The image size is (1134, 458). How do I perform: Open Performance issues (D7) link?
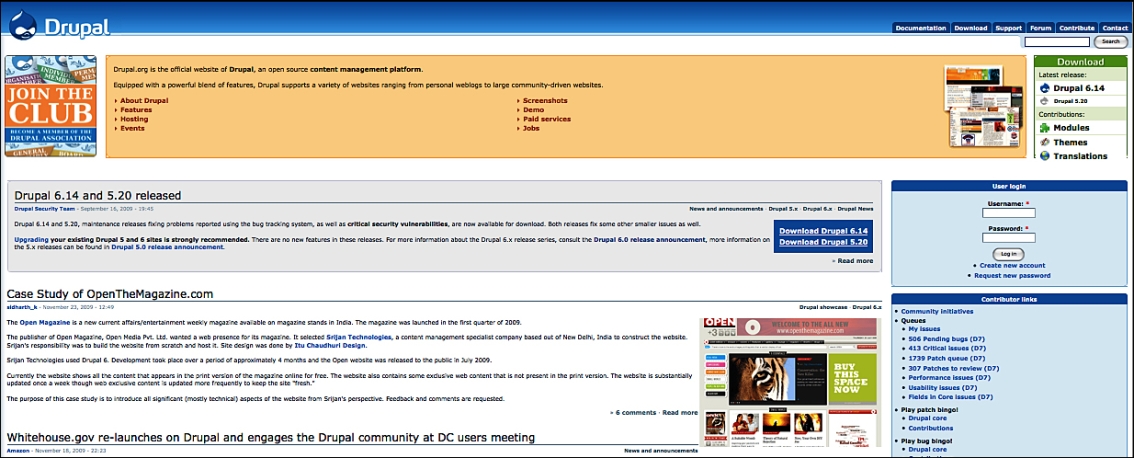click(950, 378)
